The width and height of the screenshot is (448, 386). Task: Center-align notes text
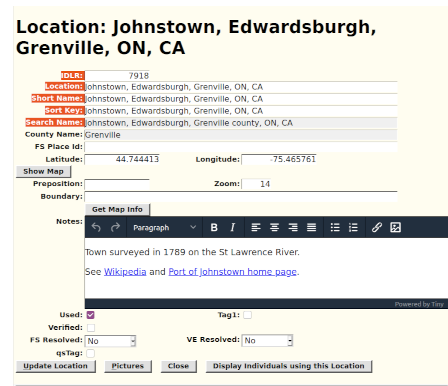tap(274, 228)
